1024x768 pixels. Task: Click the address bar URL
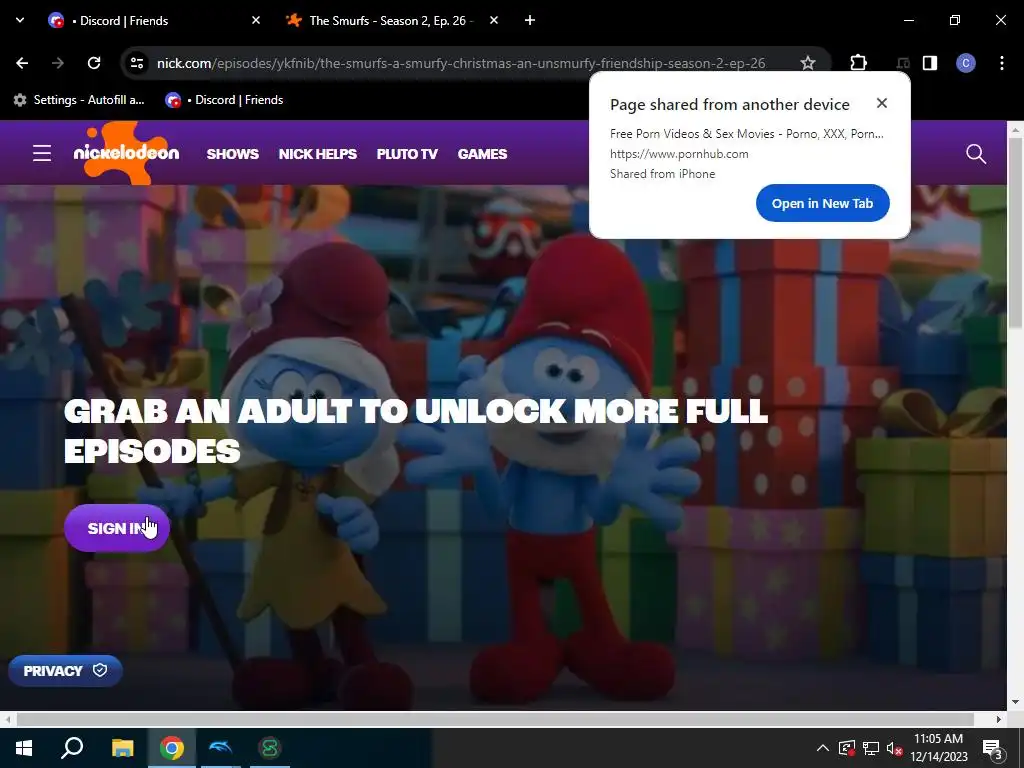(x=461, y=63)
